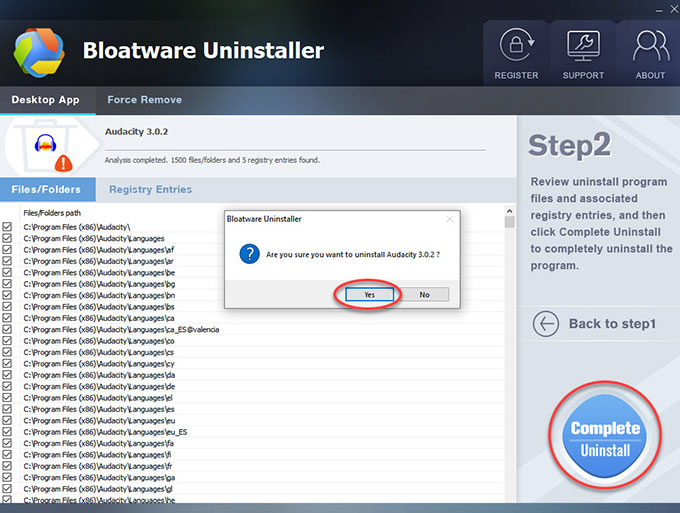680x513 pixels.
Task: Click the file list scrollbar thumb
Action: point(510,222)
